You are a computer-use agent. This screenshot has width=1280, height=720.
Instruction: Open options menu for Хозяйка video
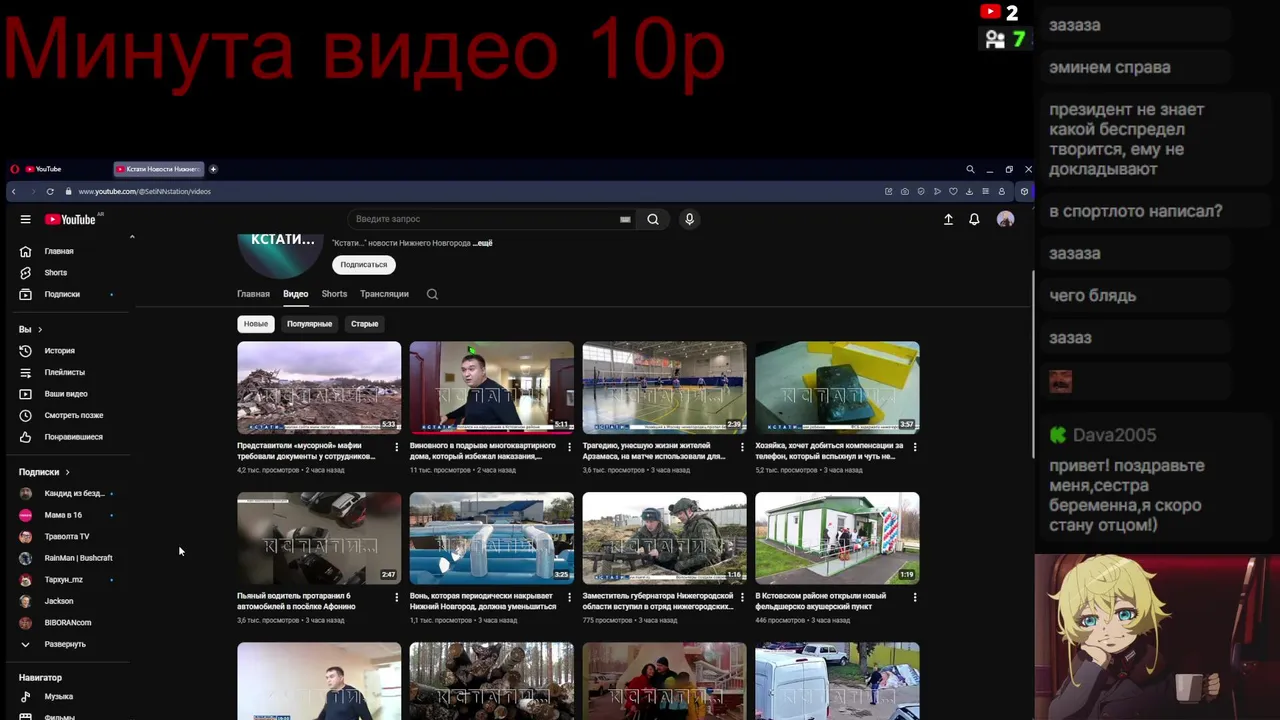coord(914,447)
